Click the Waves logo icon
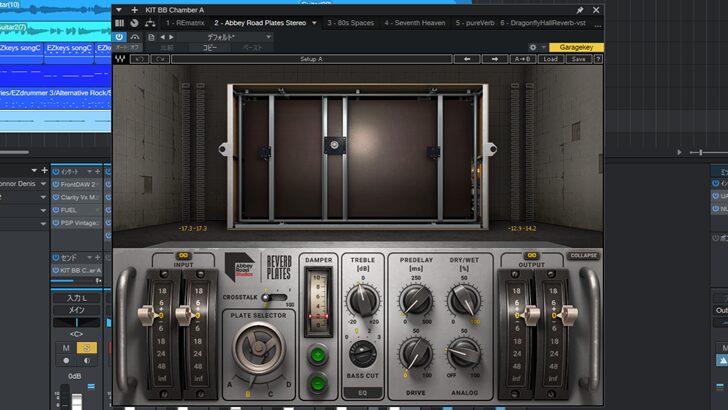The width and height of the screenshot is (728, 410). (120, 59)
